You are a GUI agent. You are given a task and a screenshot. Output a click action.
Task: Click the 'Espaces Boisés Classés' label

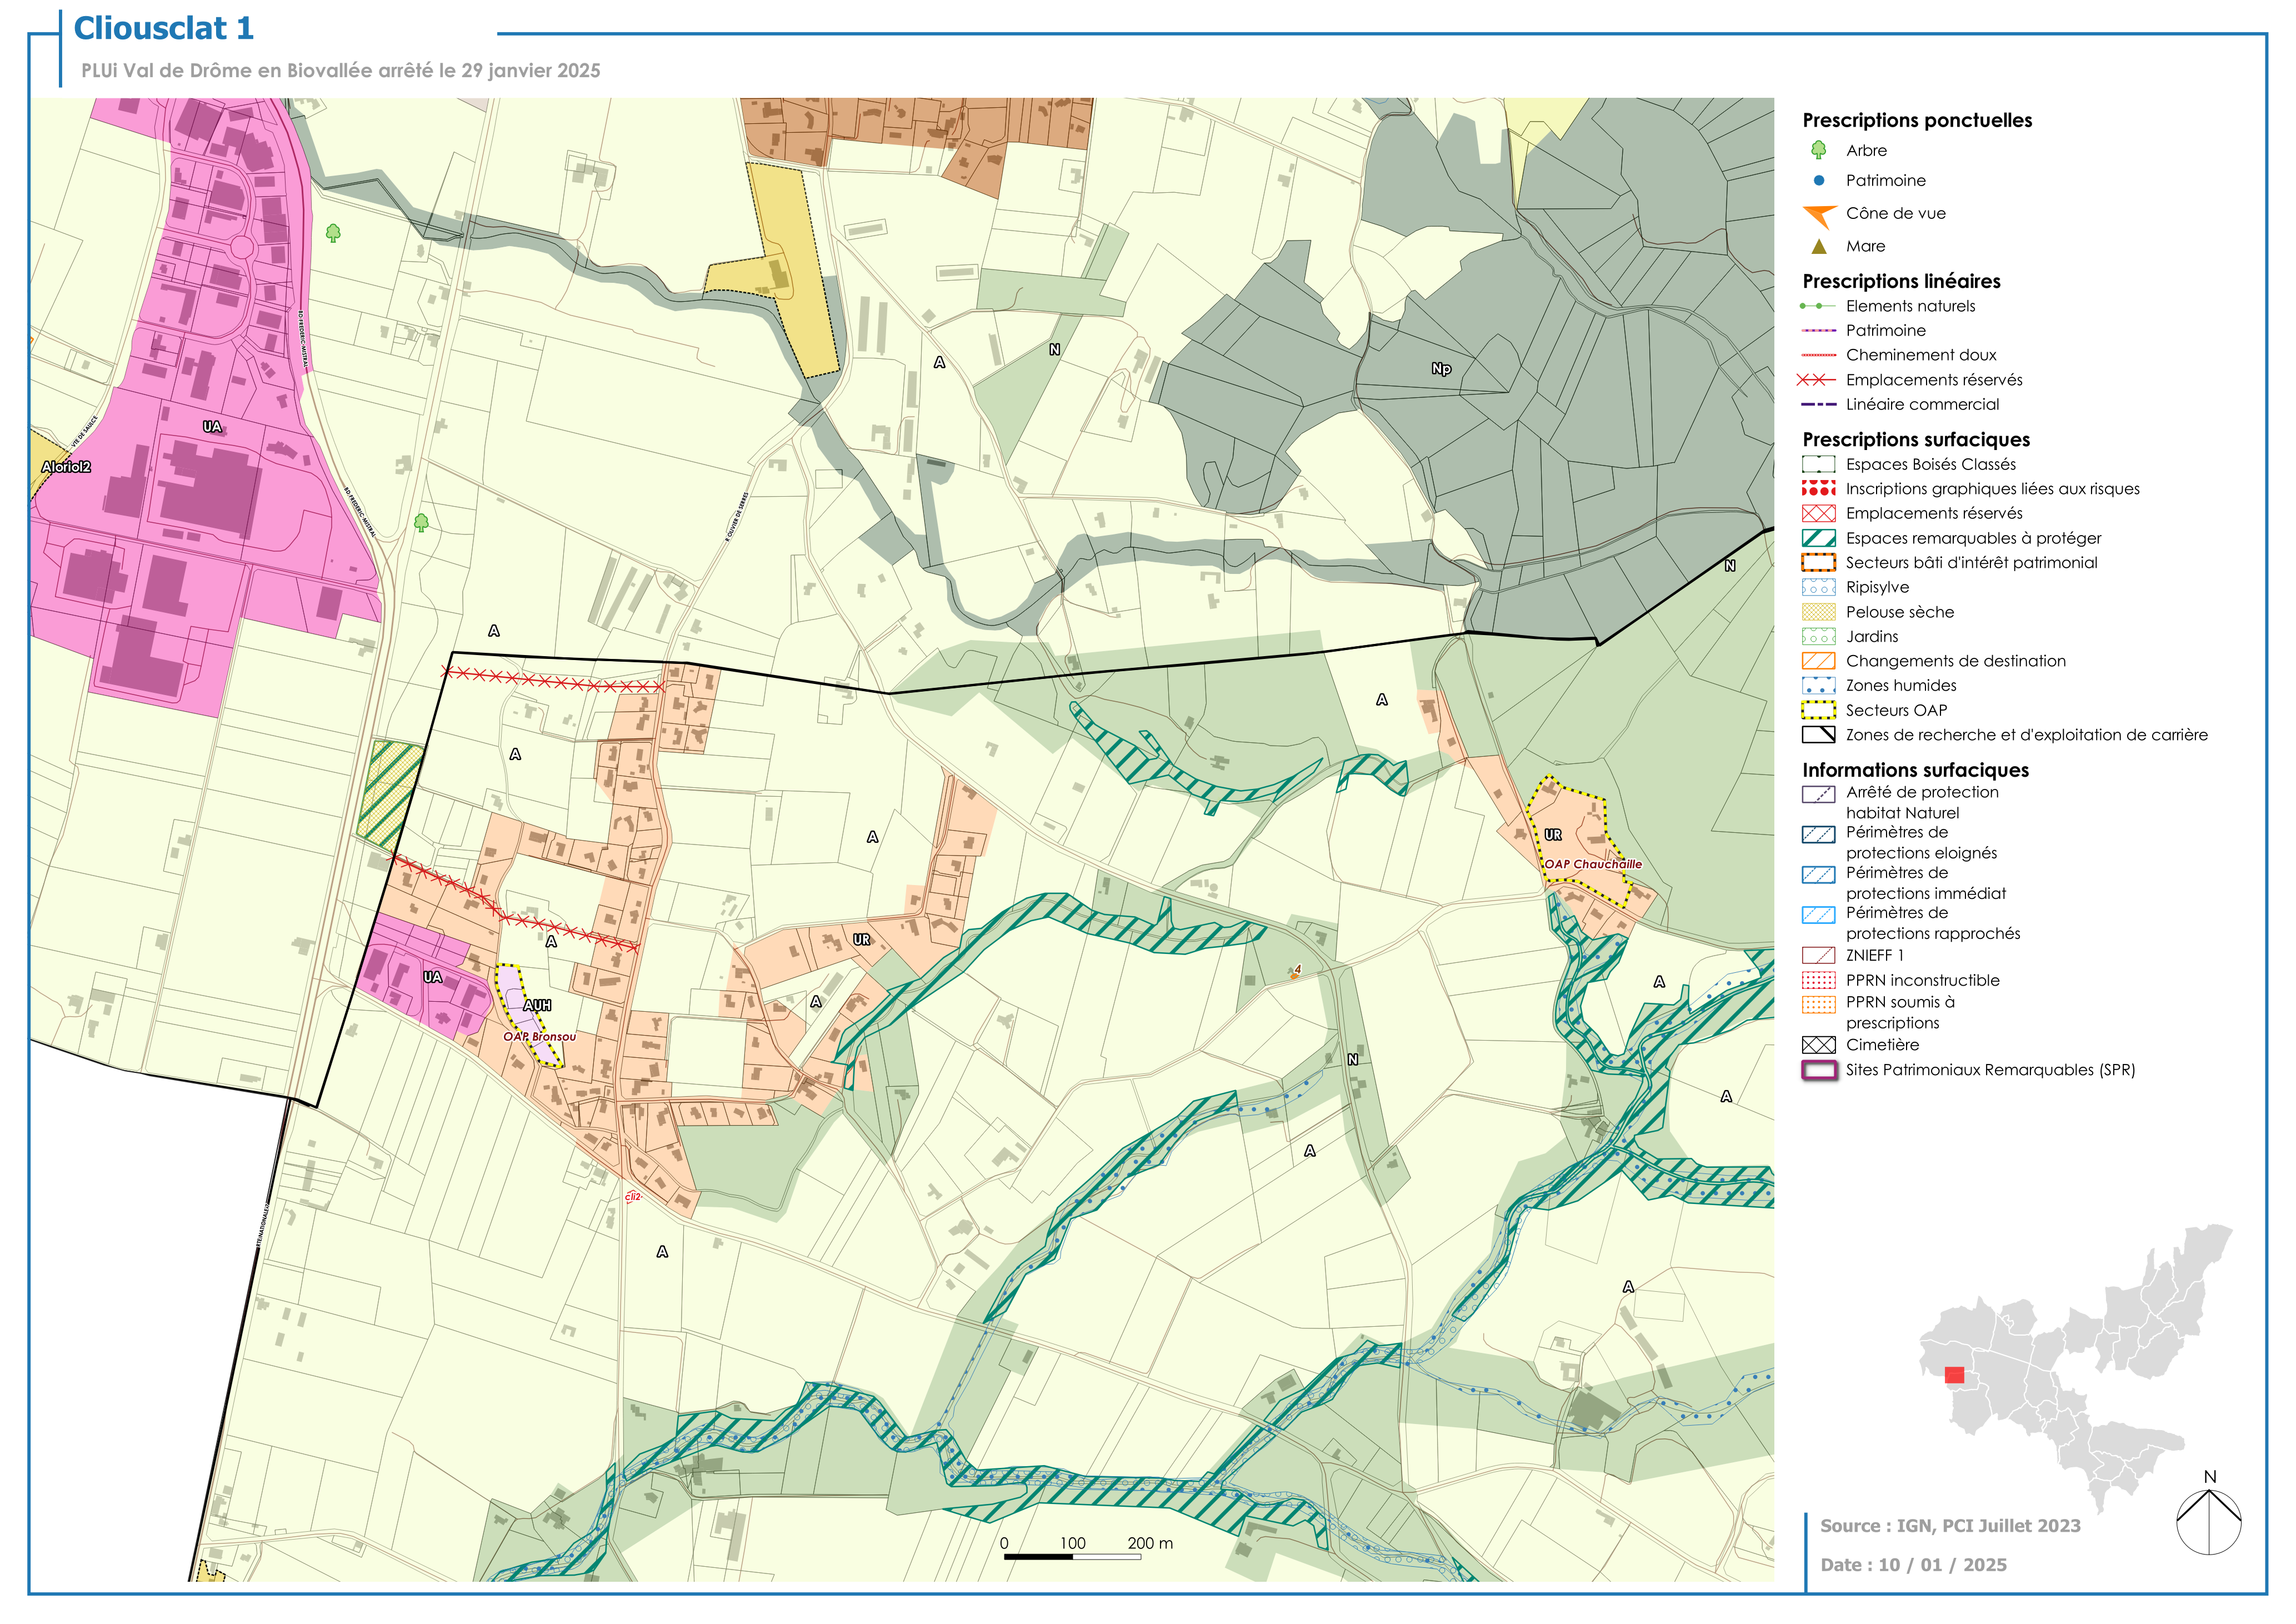[1930, 464]
